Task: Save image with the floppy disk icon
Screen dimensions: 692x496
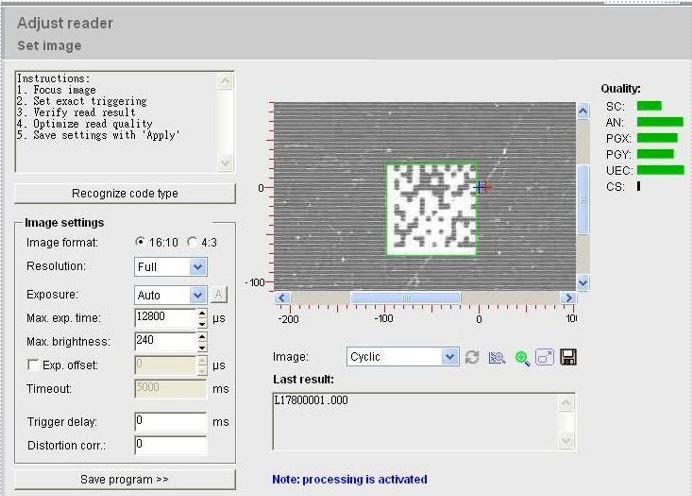Action: click(x=568, y=357)
